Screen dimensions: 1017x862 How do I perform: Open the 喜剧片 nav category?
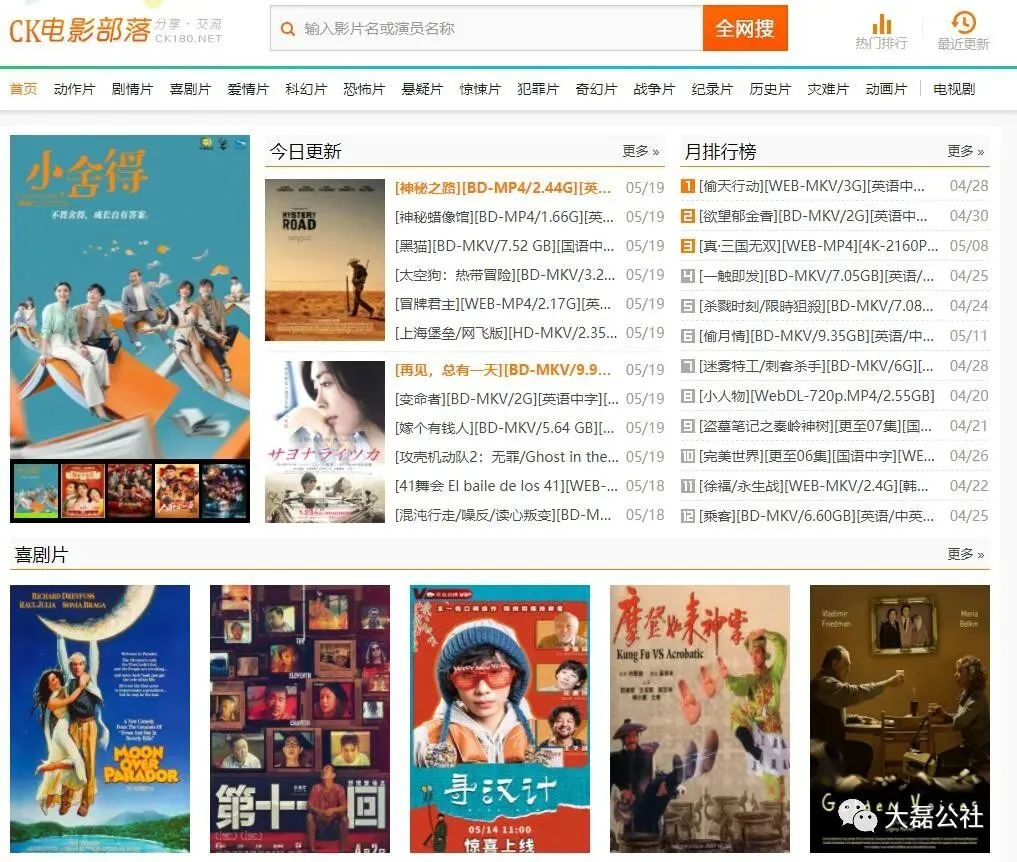(x=190, y=89)
